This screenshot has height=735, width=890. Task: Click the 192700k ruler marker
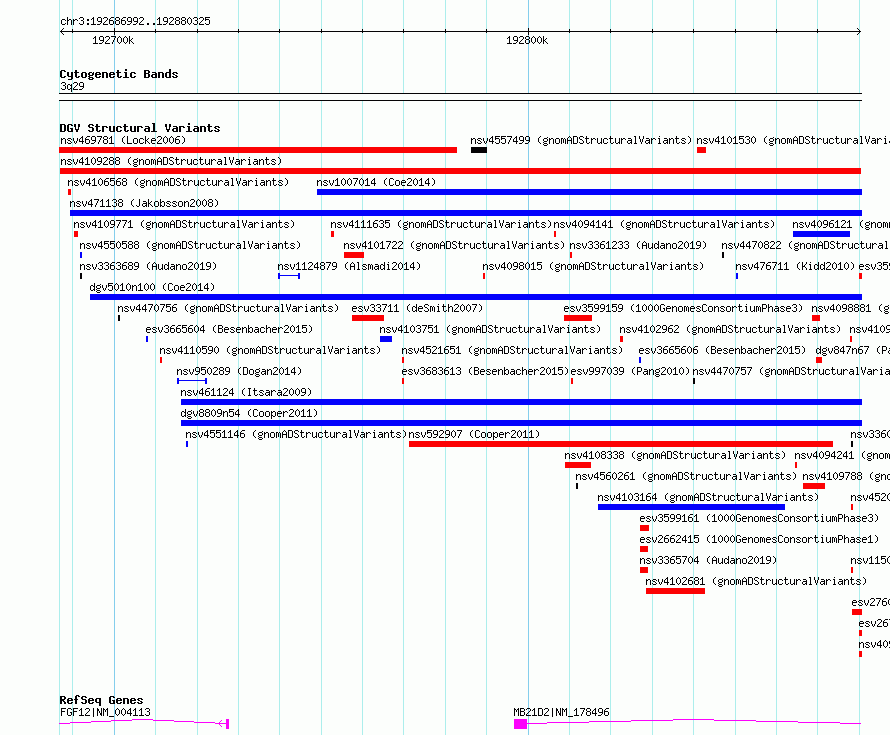(x=113, y=40)
